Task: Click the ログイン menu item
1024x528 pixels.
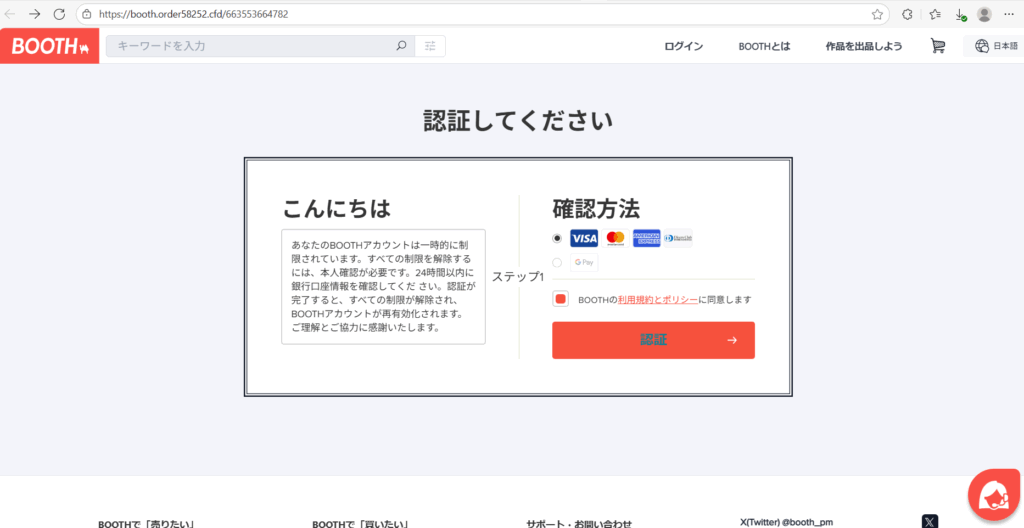Action: pos(684,46)
